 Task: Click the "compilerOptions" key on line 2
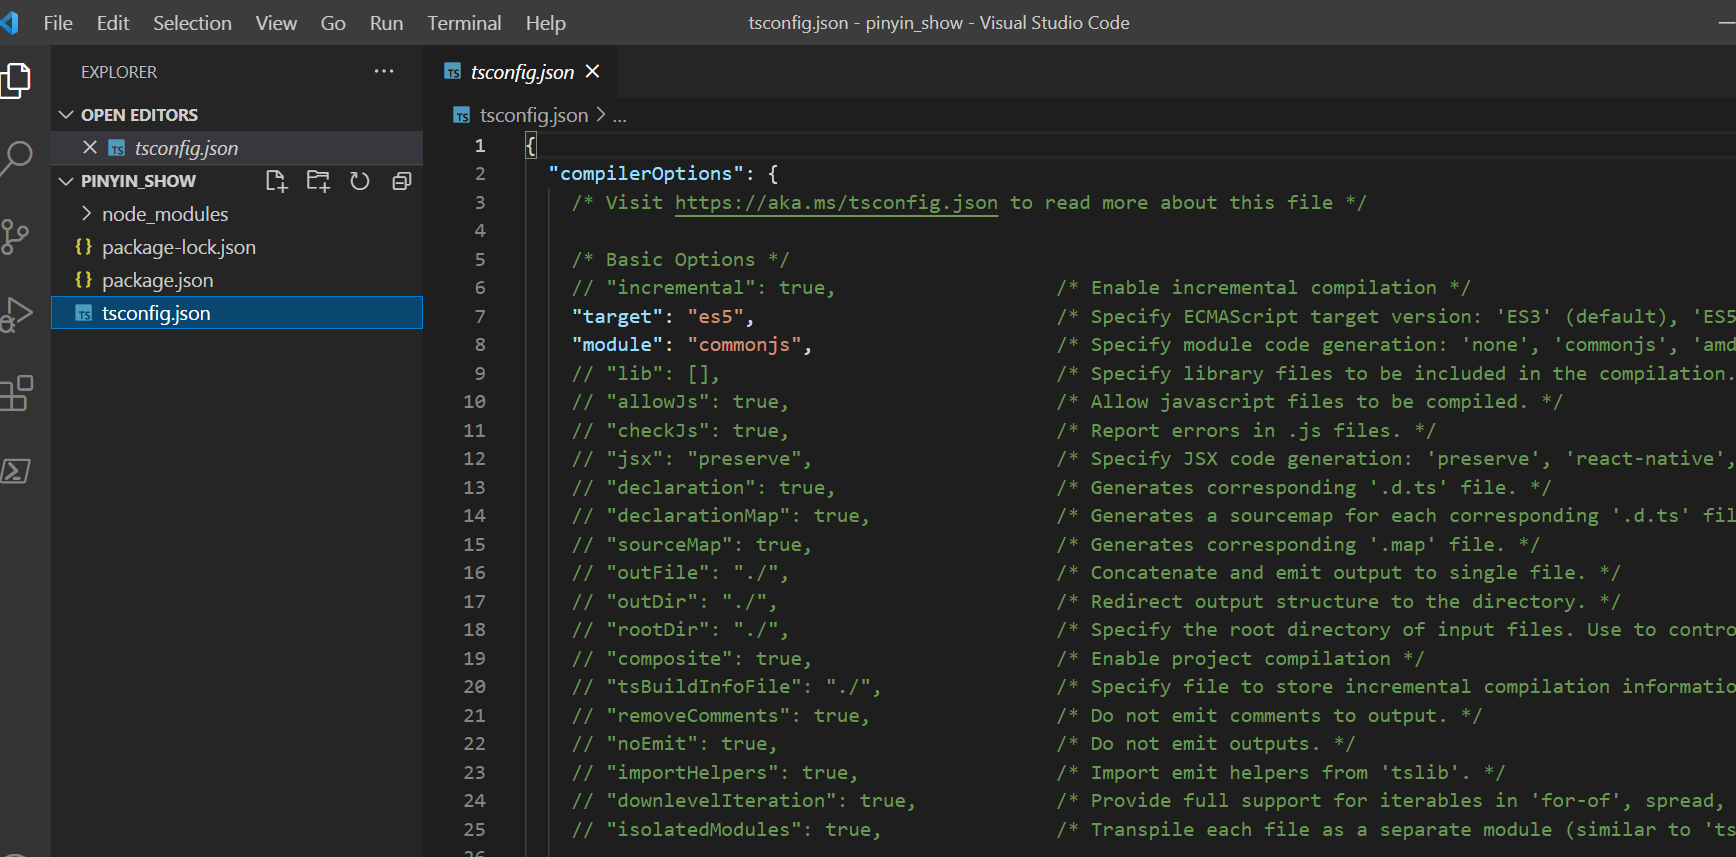point(646,174)
